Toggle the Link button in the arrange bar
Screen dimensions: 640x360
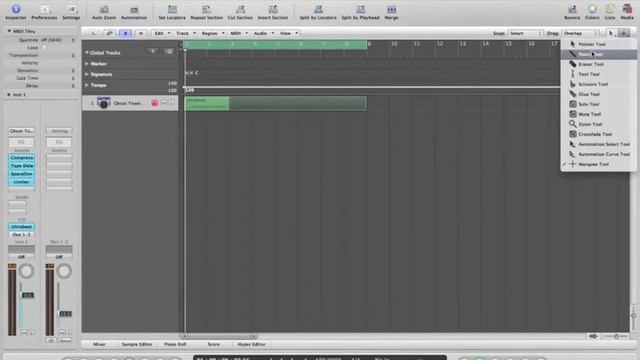coord(109,33)
